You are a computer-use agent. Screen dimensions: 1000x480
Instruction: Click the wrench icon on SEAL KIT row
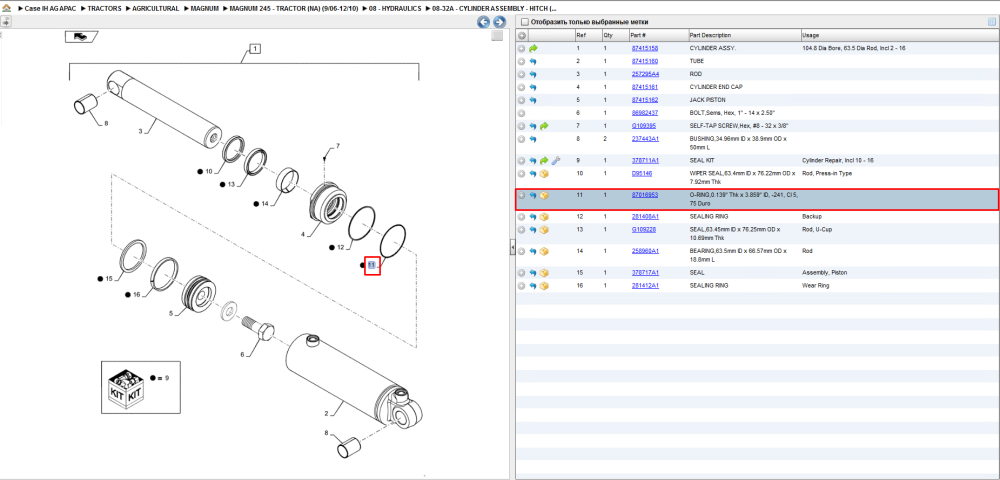pos(555,161)
